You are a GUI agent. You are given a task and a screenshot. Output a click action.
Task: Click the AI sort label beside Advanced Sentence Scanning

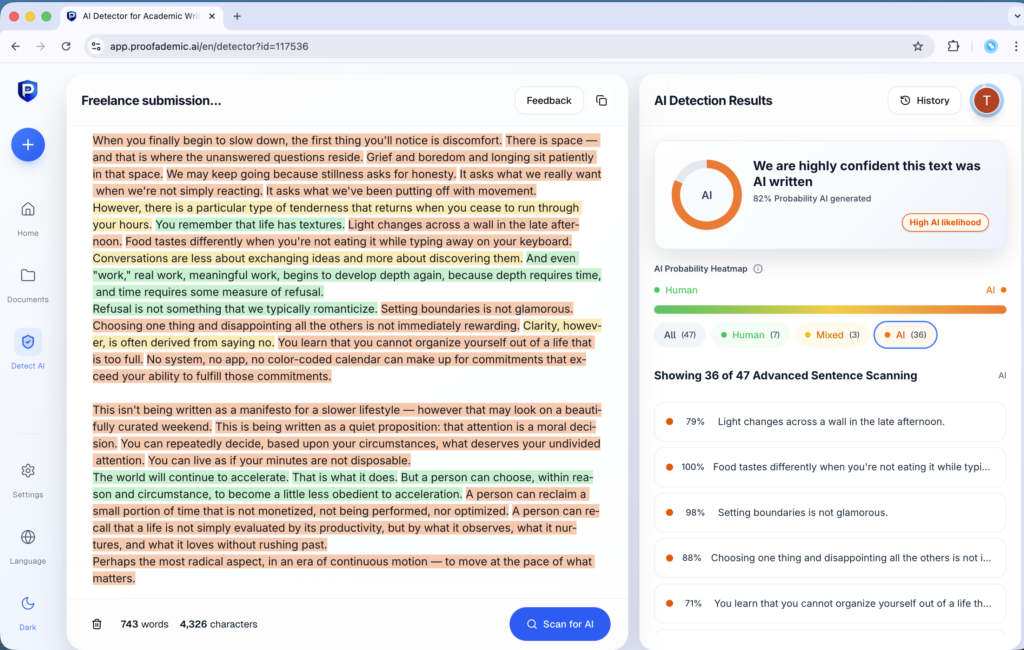pyautogui.click(x=1002, y=376)
